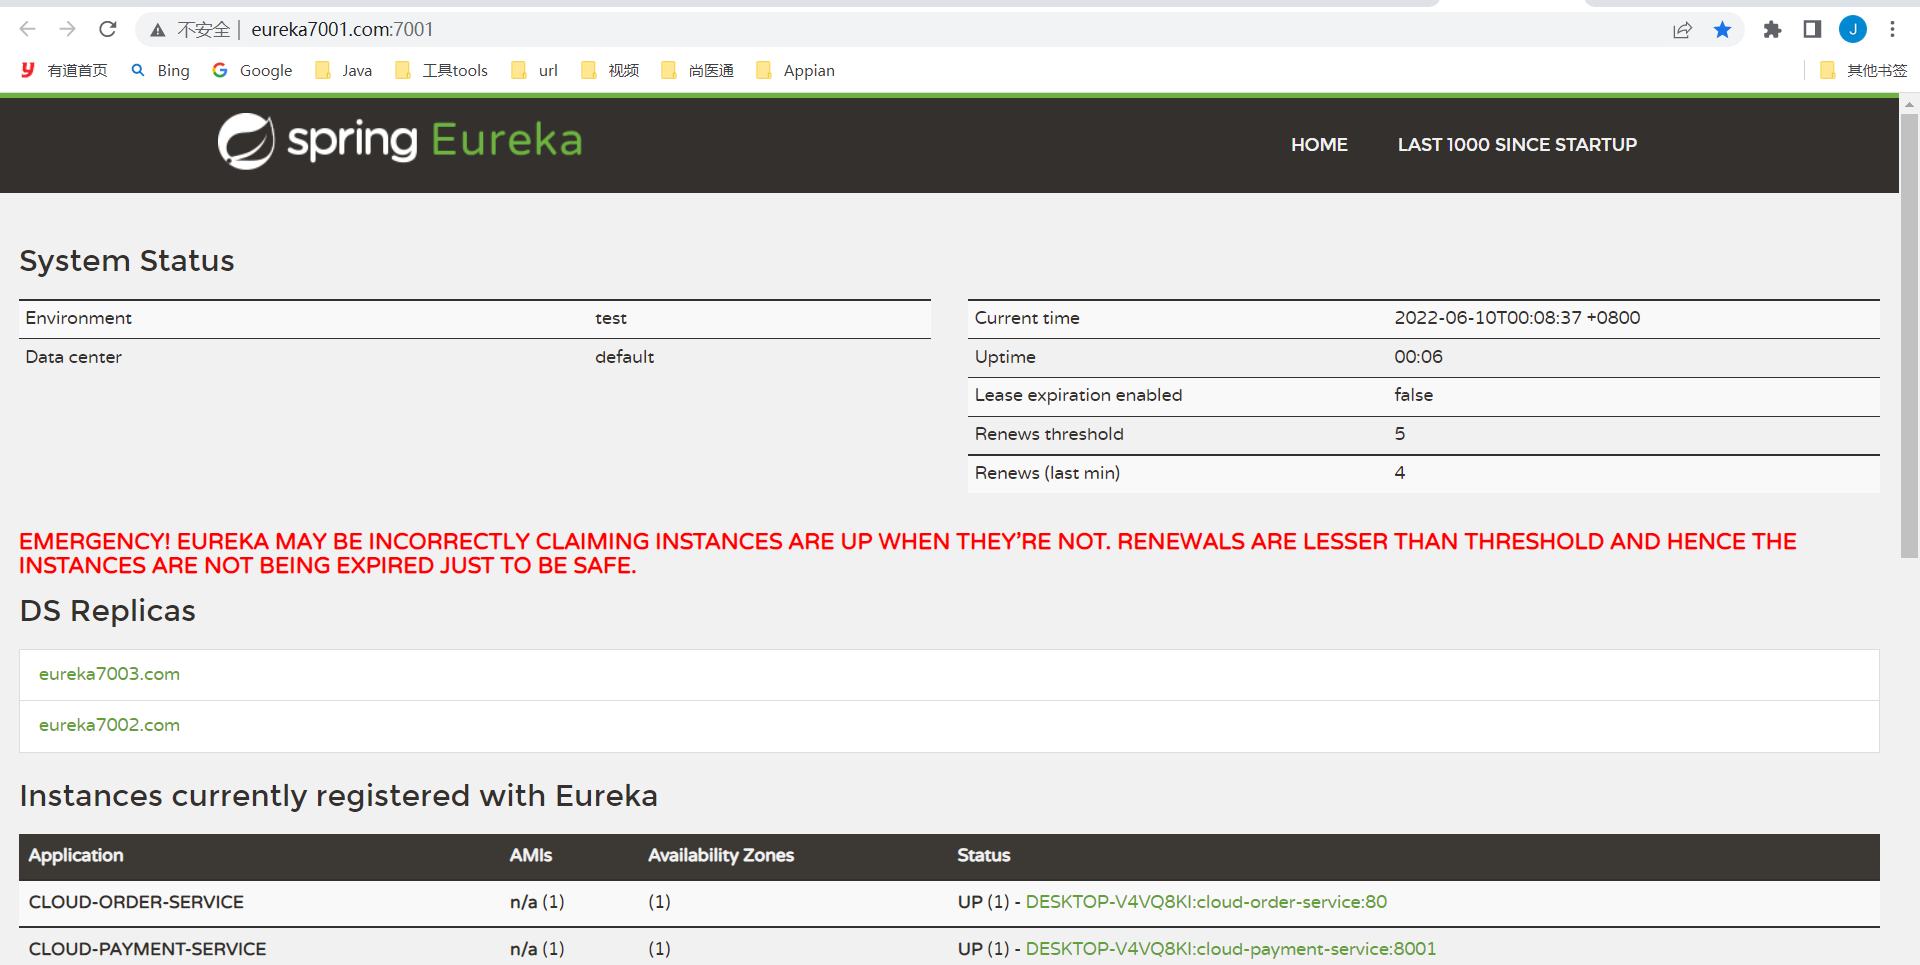Click the Renews threshold row label
Screen dimensions: 1920x965
pyautogui.click(x=1049, y=434)
